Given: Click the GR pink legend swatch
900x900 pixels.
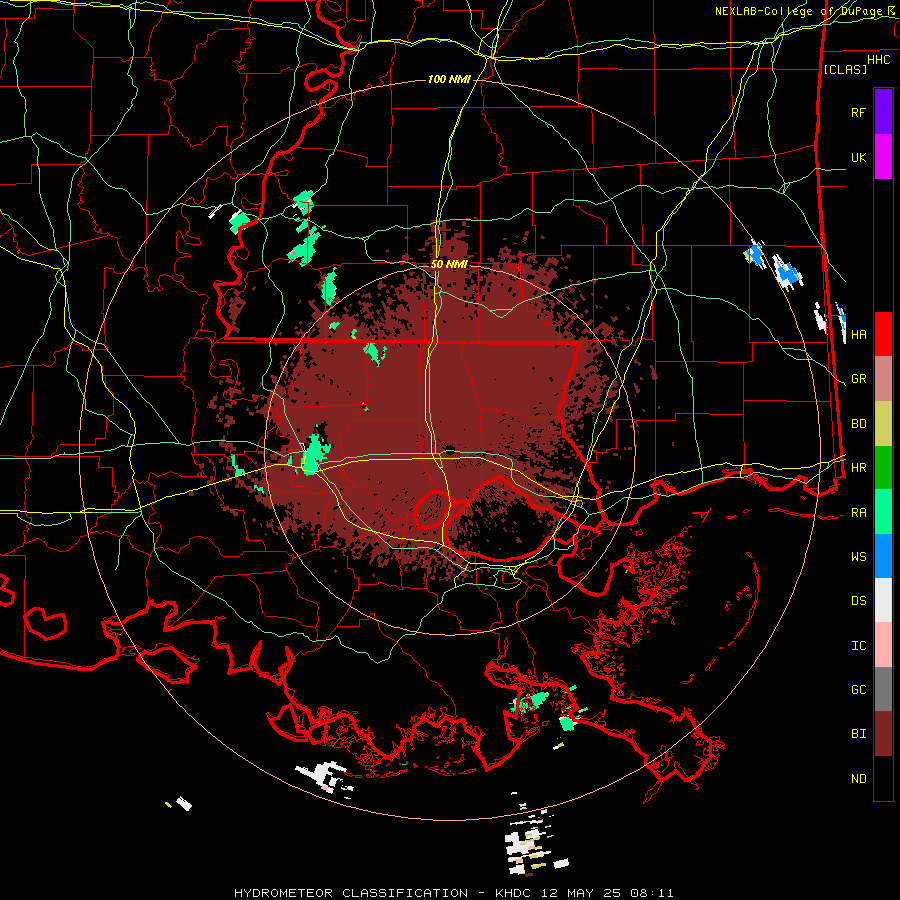Looking at the screenshot, I should 883,379.
